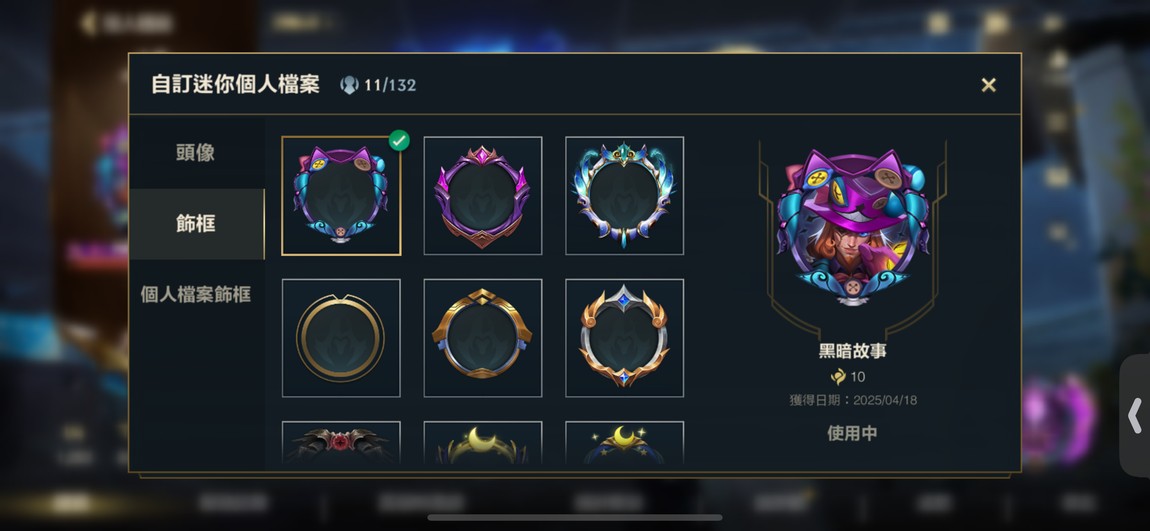Click the 黑暗故事 frame name label
This screenshot has width=1150, height=531.
tap(852, 351)
